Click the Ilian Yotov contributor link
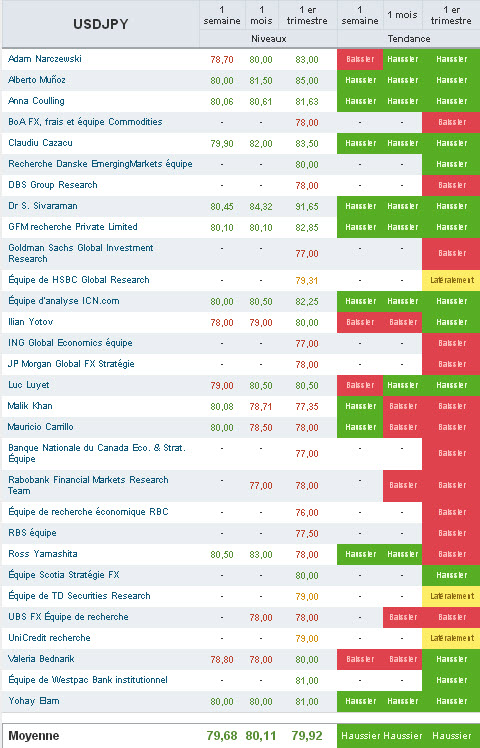 point(31,322)
